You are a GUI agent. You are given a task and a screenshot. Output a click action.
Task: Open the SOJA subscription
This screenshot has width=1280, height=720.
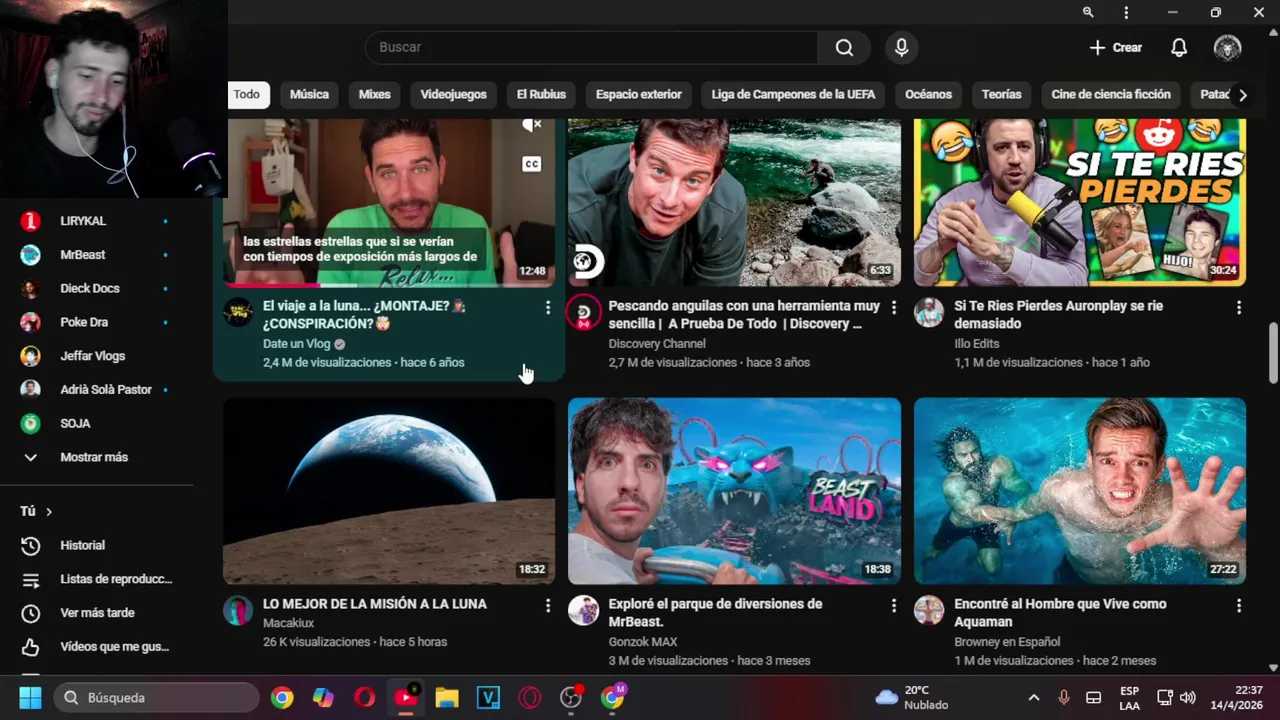tap(94, 423)
